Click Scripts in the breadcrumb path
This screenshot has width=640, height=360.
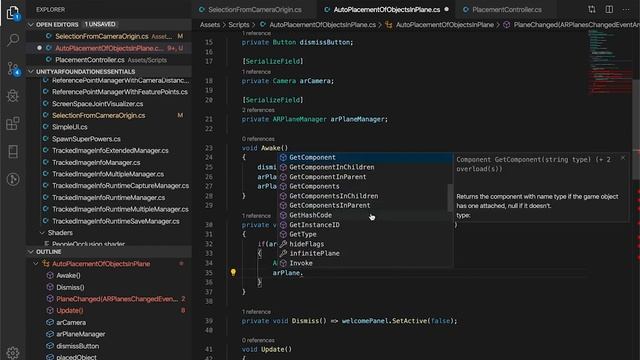[x=239, y=25]
